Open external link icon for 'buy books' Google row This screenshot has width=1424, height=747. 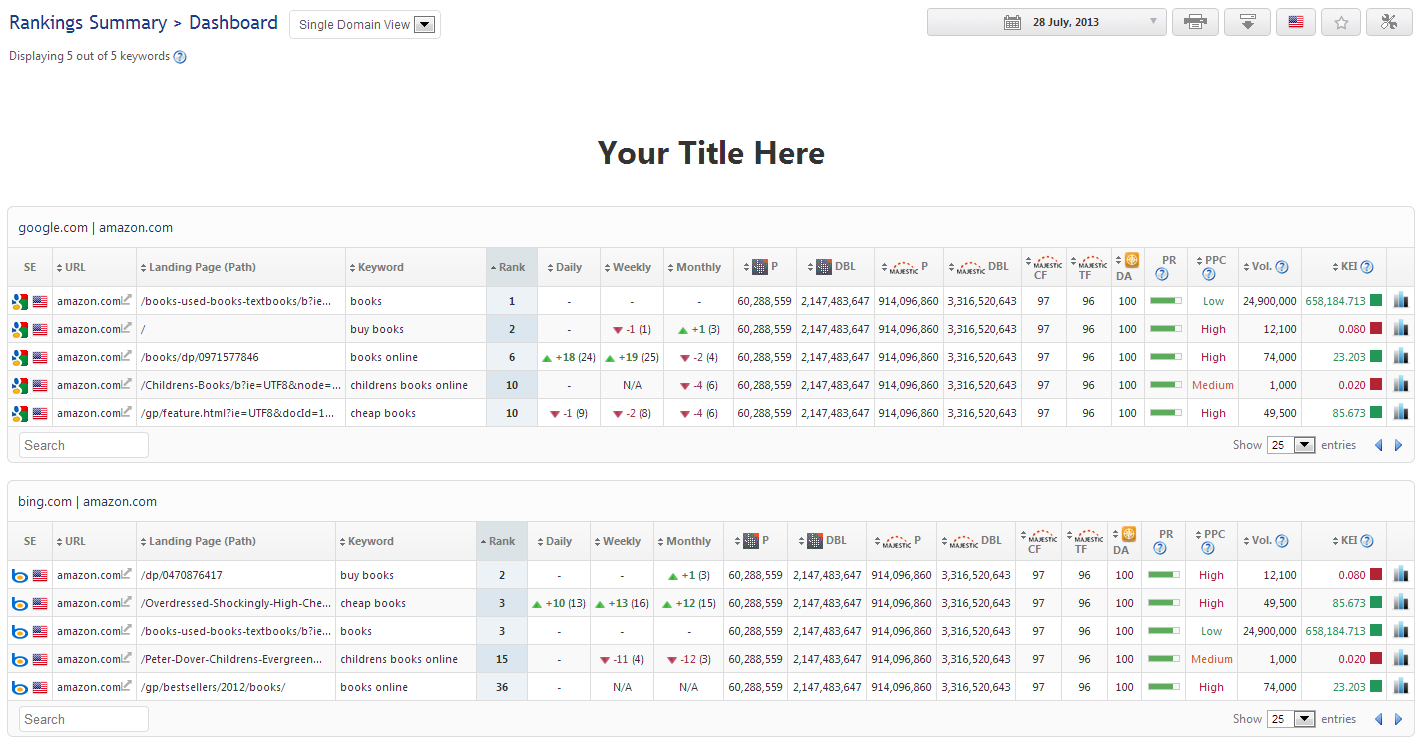click(126, 328)
